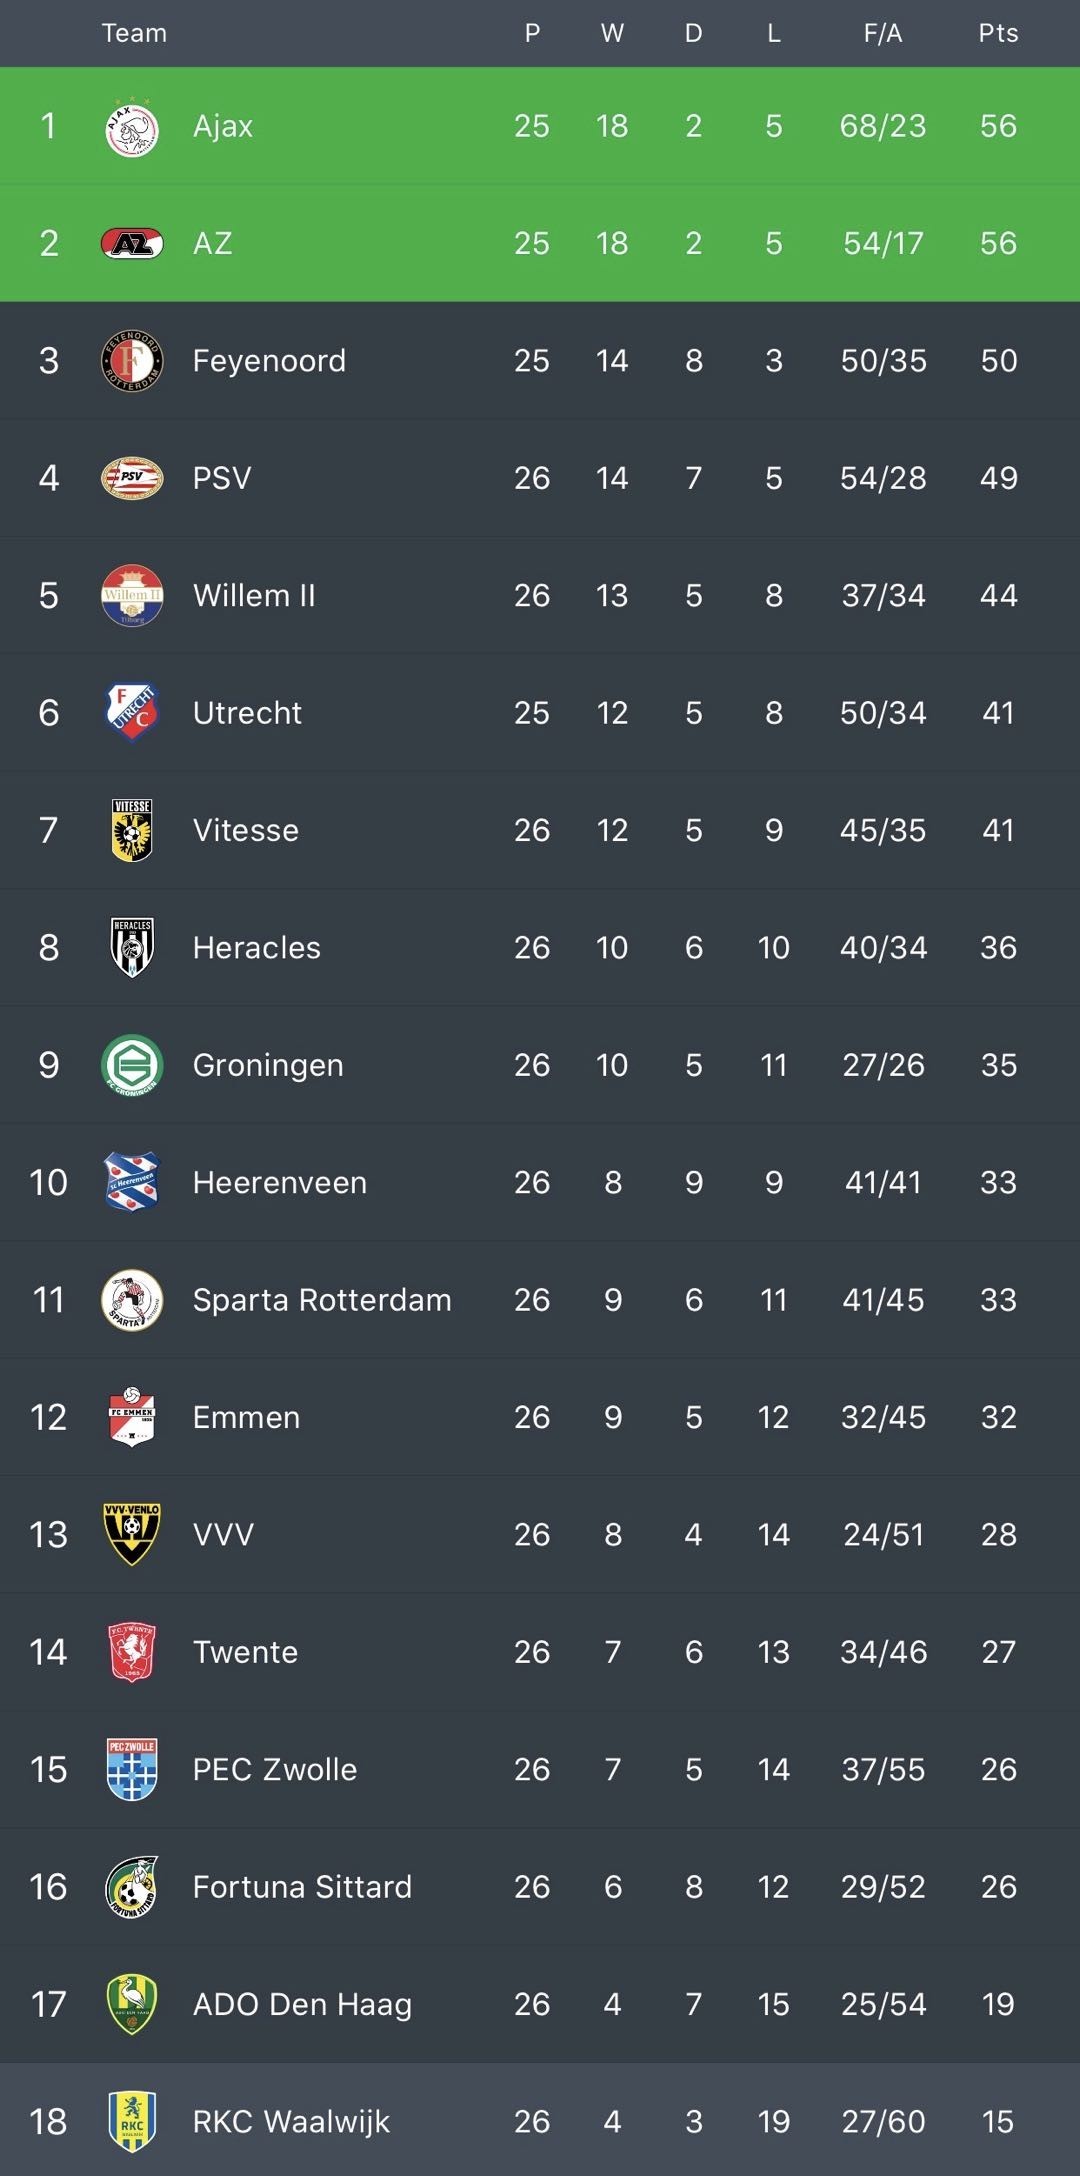Select the RKC Waalwijk row in 18th place
This screenshot has width=1080, height=2176.
(540, 2120)
